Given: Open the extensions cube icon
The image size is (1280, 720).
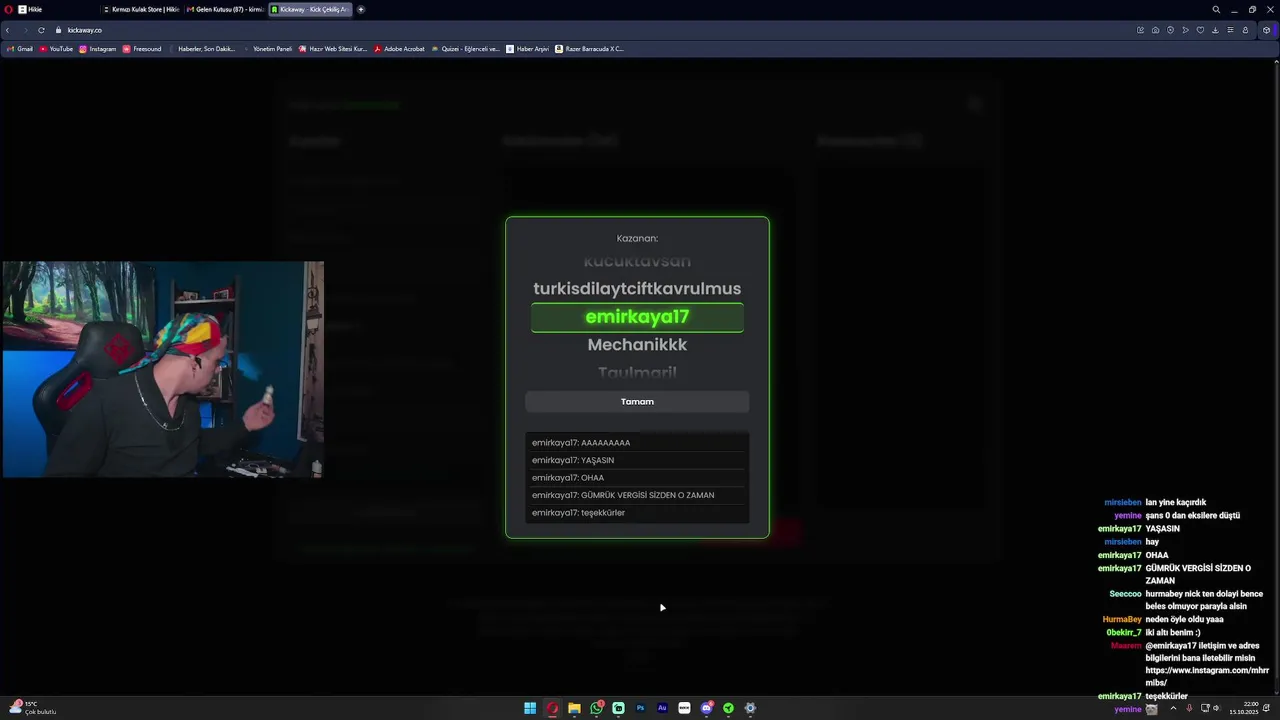Looking at the screenshot, I should pyautogui.click(x=1267, y=30).
